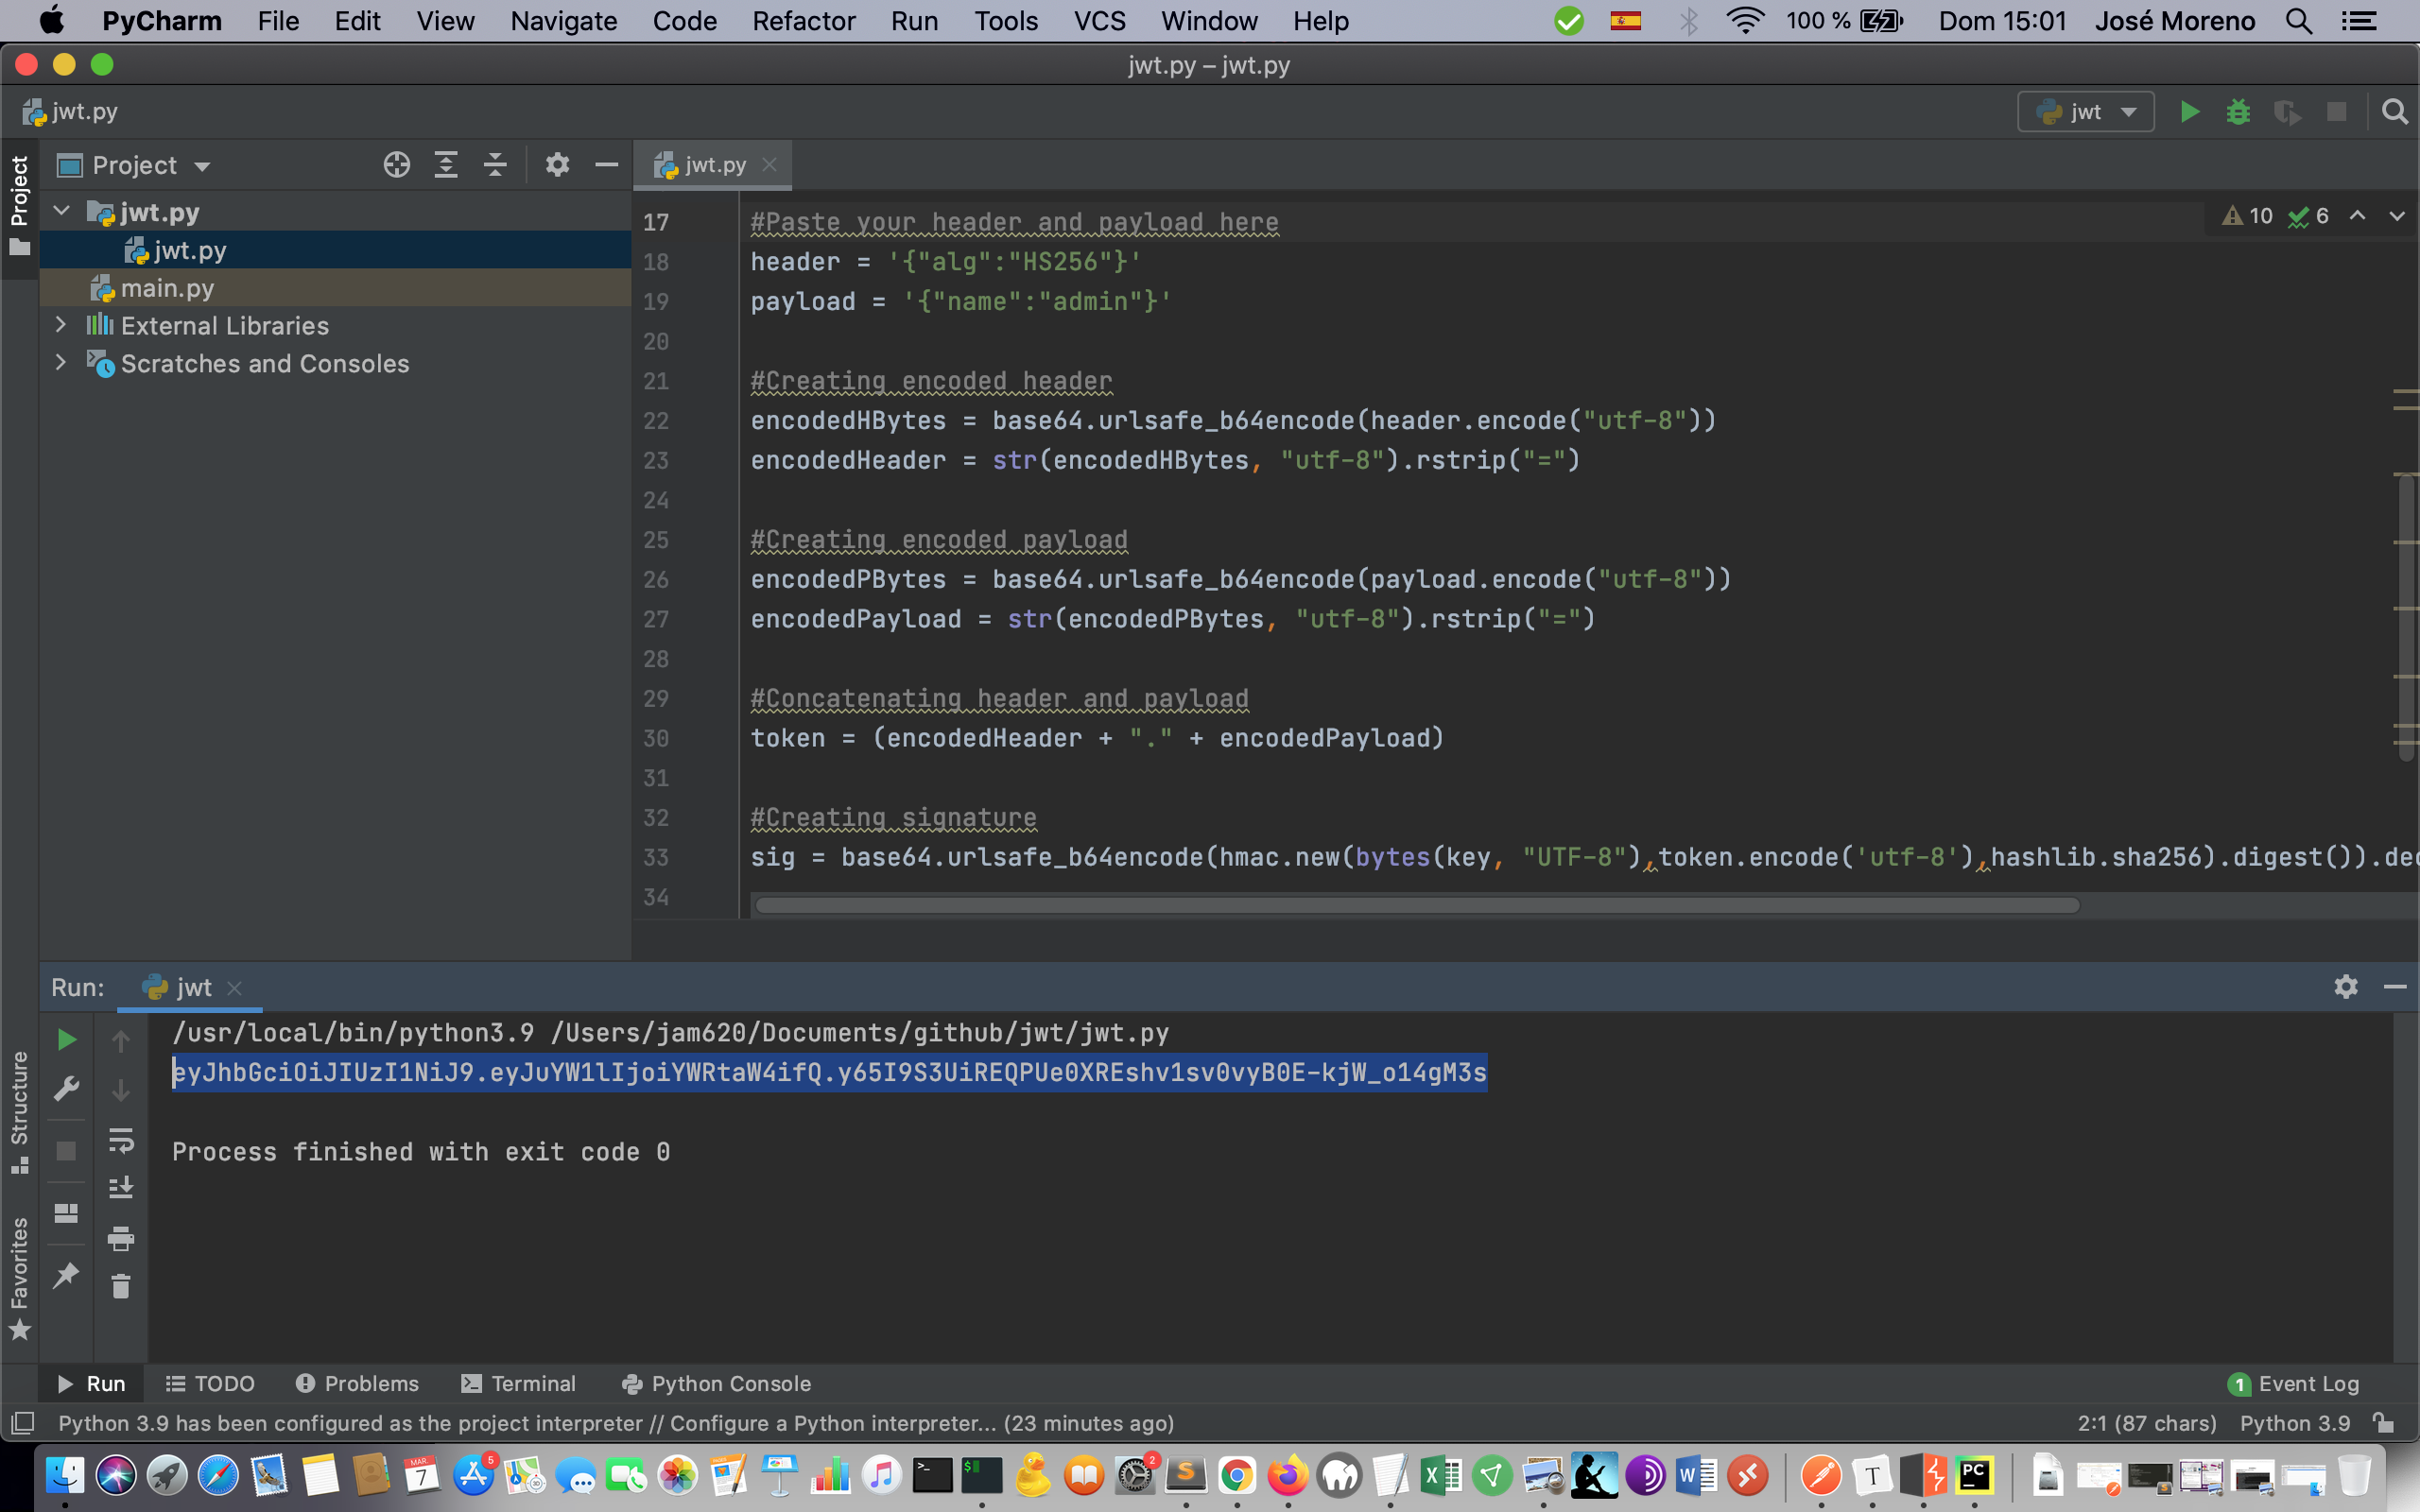Open the Event Log
Viewport: 2420px width, 1512px height.
tap(2294, 1384)
